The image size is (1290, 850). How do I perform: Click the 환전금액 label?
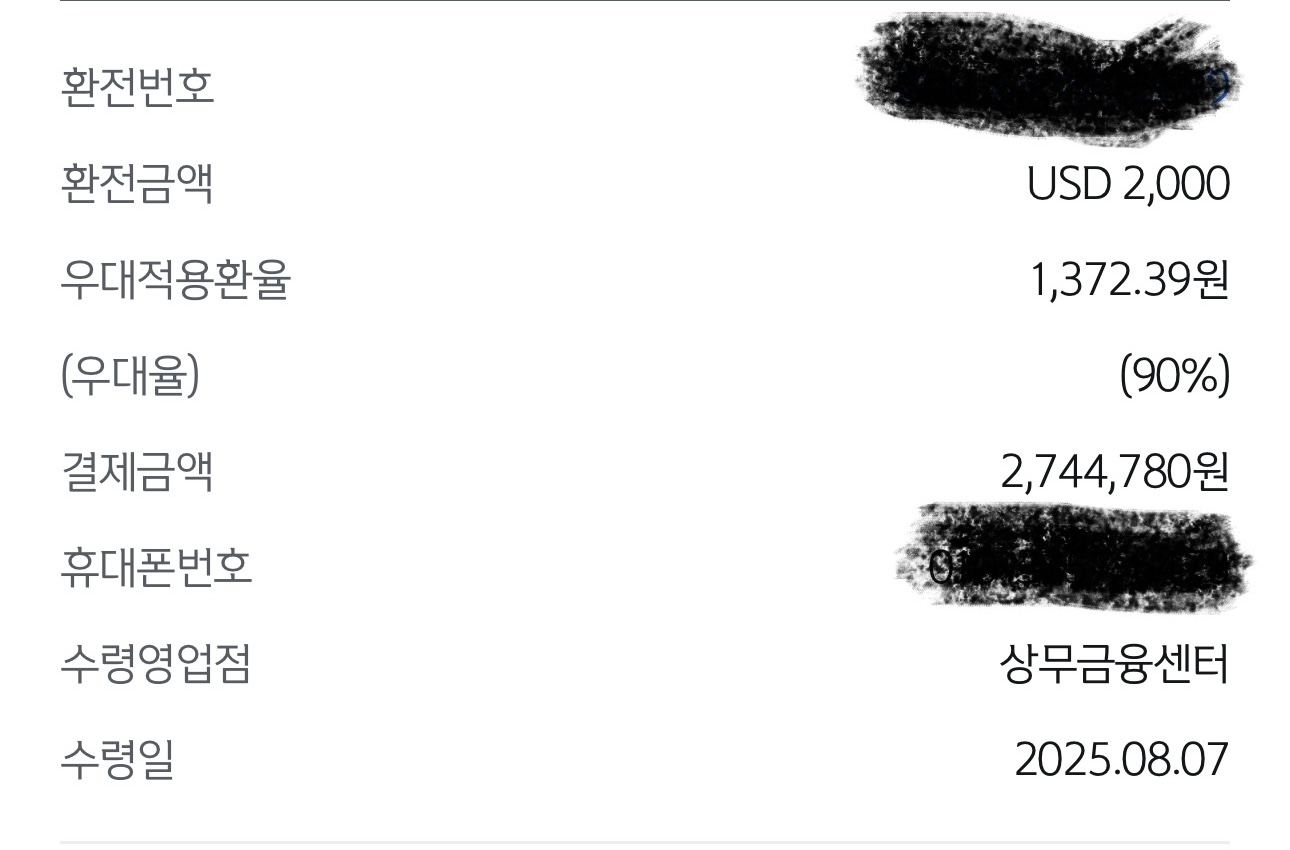point(137,184)
